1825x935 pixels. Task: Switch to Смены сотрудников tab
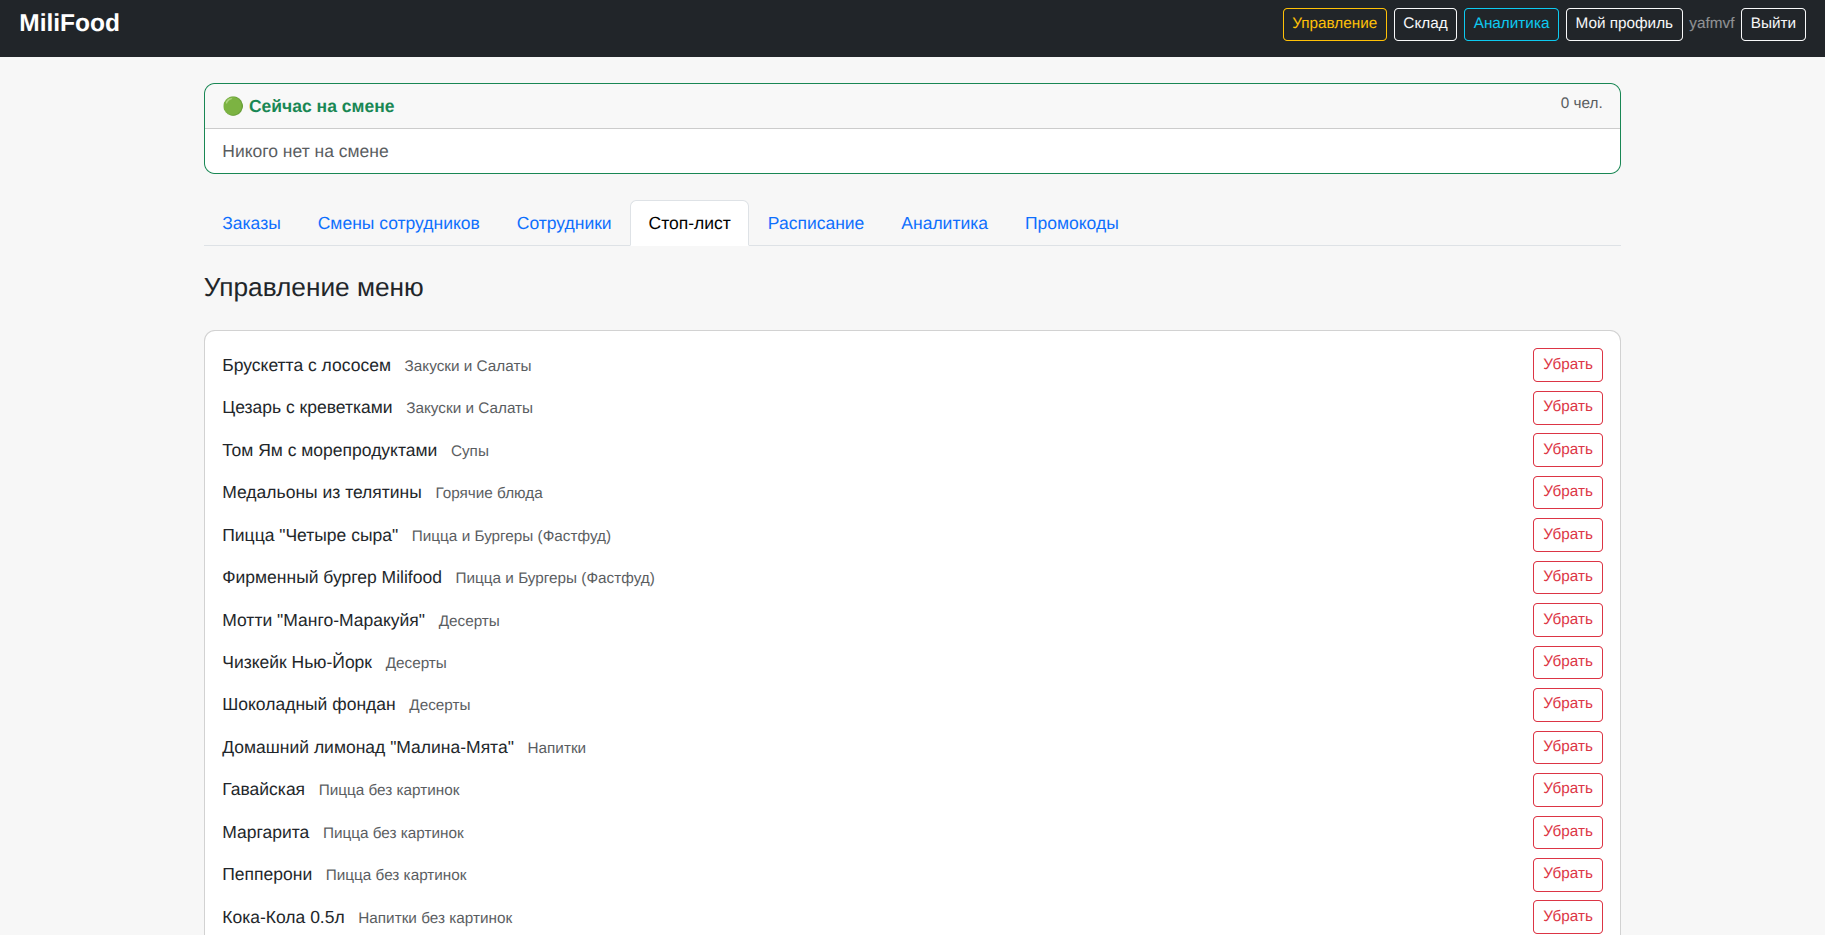(x=399, y=223)
